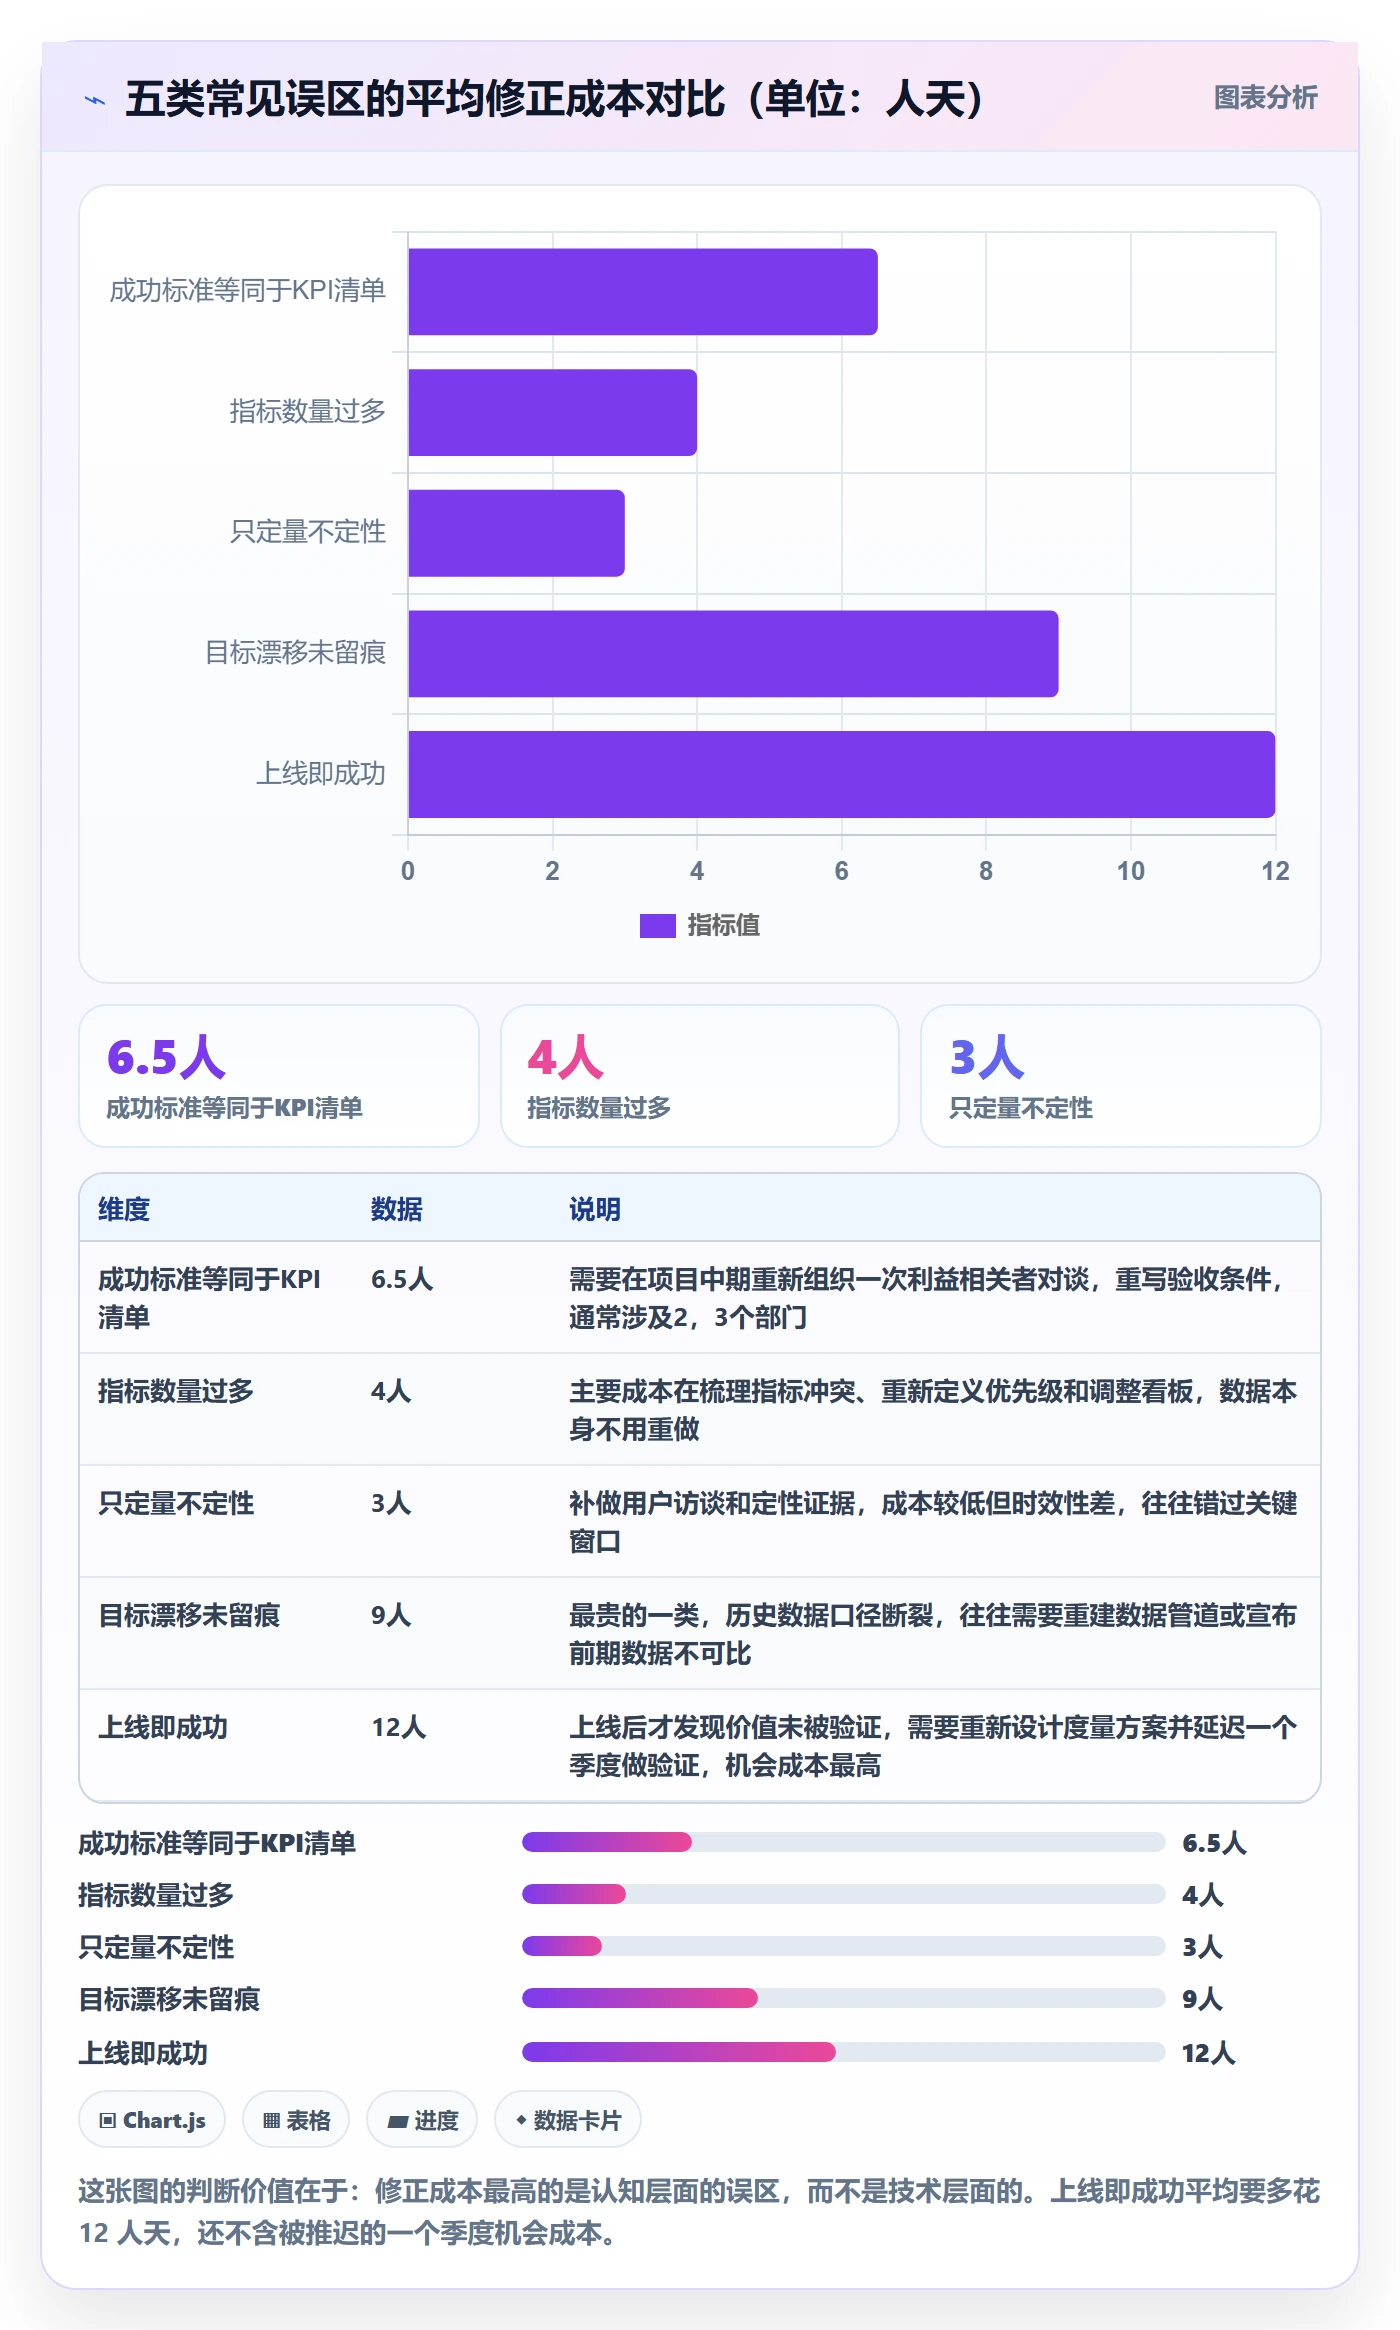Click the 12人 progress value
The height and width of the screenshot is (2330, 1400).
pyautogui.click(x=1209, y=2053)
